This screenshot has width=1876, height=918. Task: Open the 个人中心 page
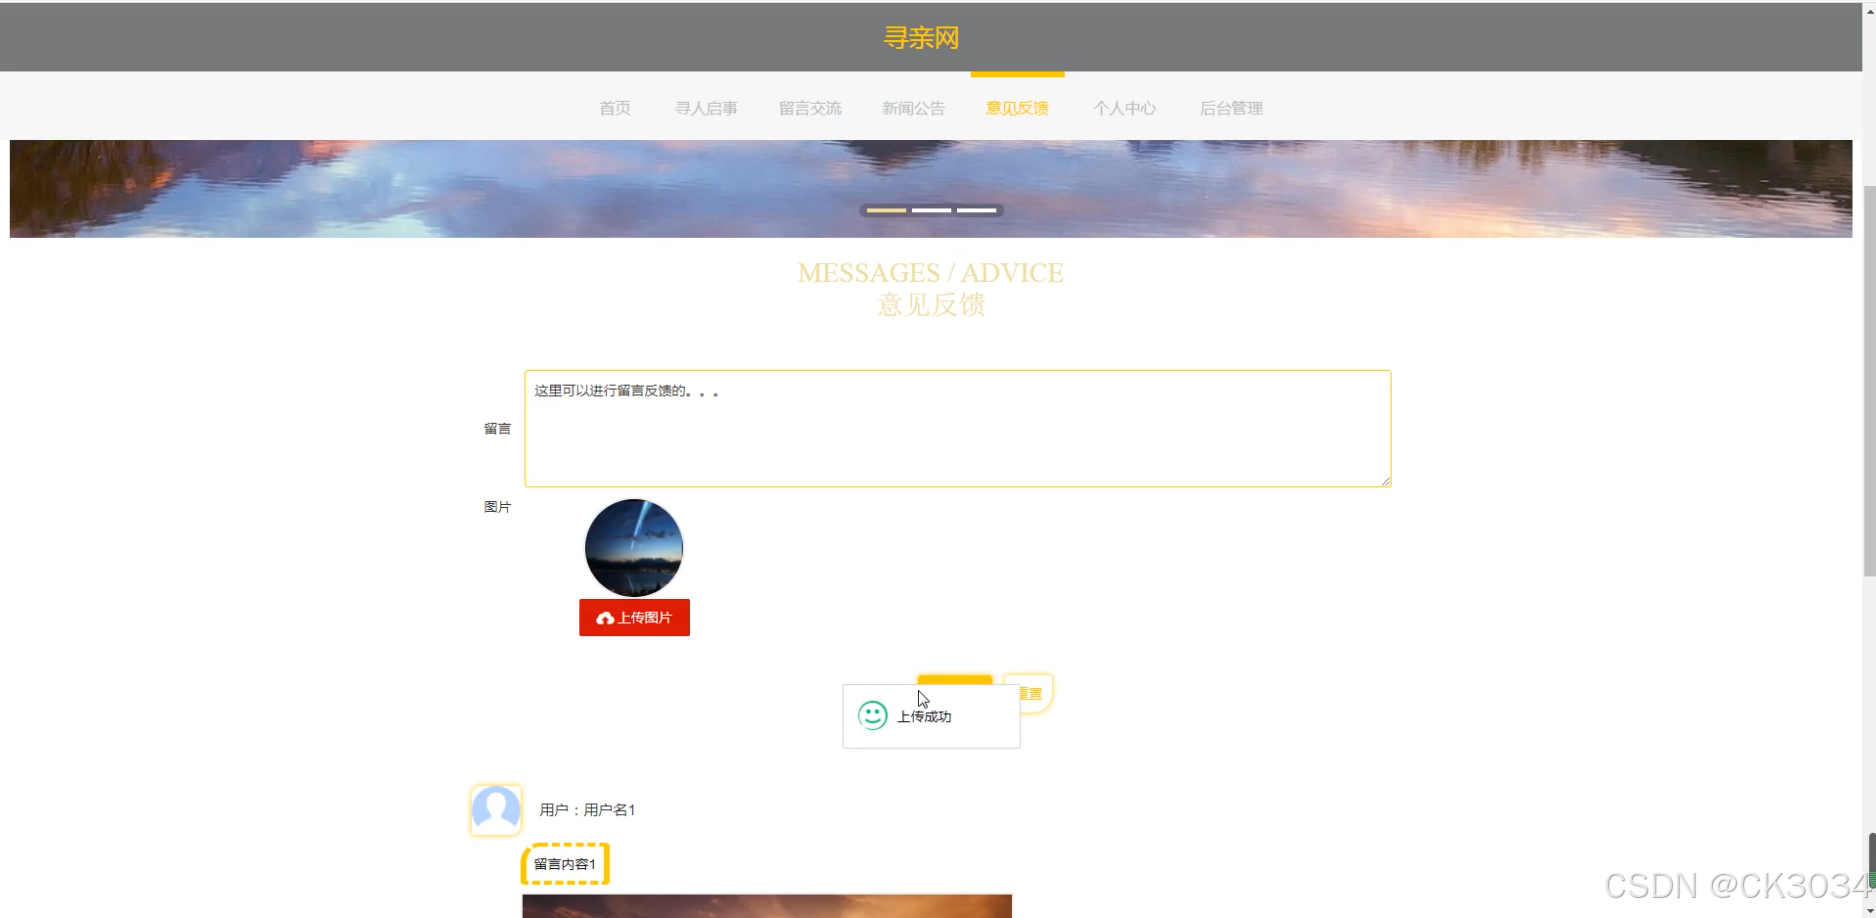(1124, 108)
